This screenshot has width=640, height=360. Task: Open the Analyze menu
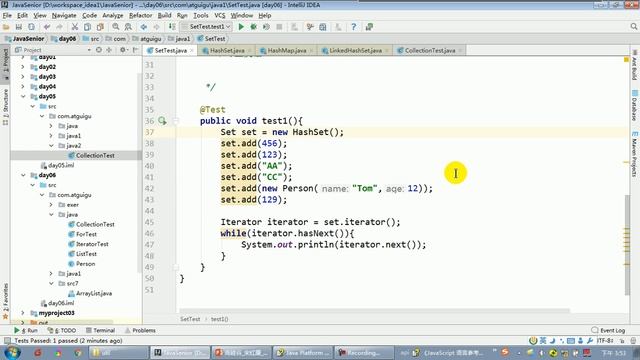click(113, 16)
